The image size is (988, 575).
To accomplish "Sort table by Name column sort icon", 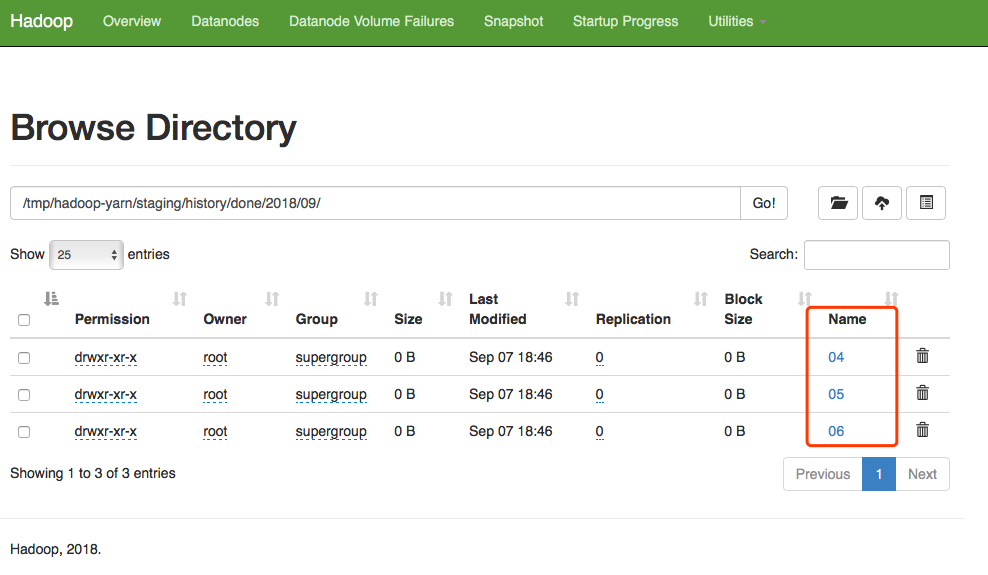I will click(892, 299).
